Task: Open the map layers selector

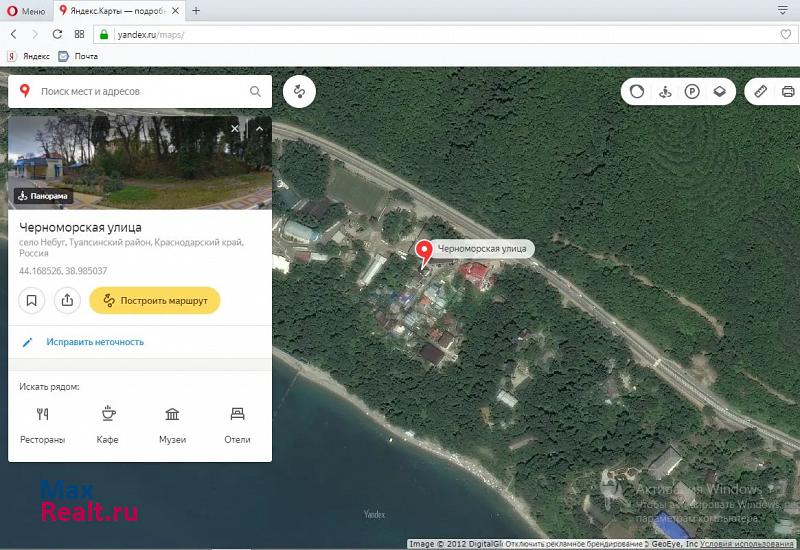Action: (x=718, y=92)
